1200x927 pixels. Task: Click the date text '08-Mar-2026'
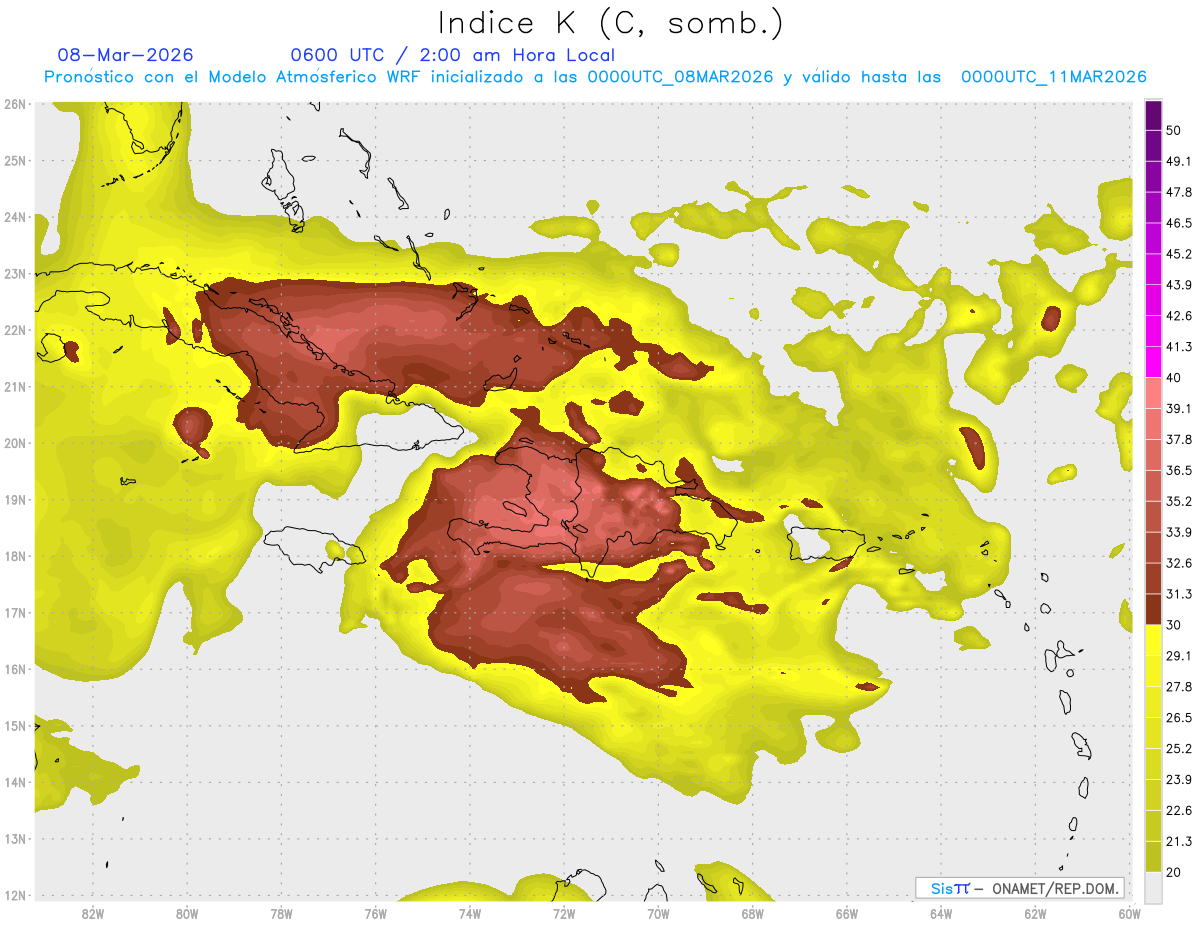(x=126, y=55)
